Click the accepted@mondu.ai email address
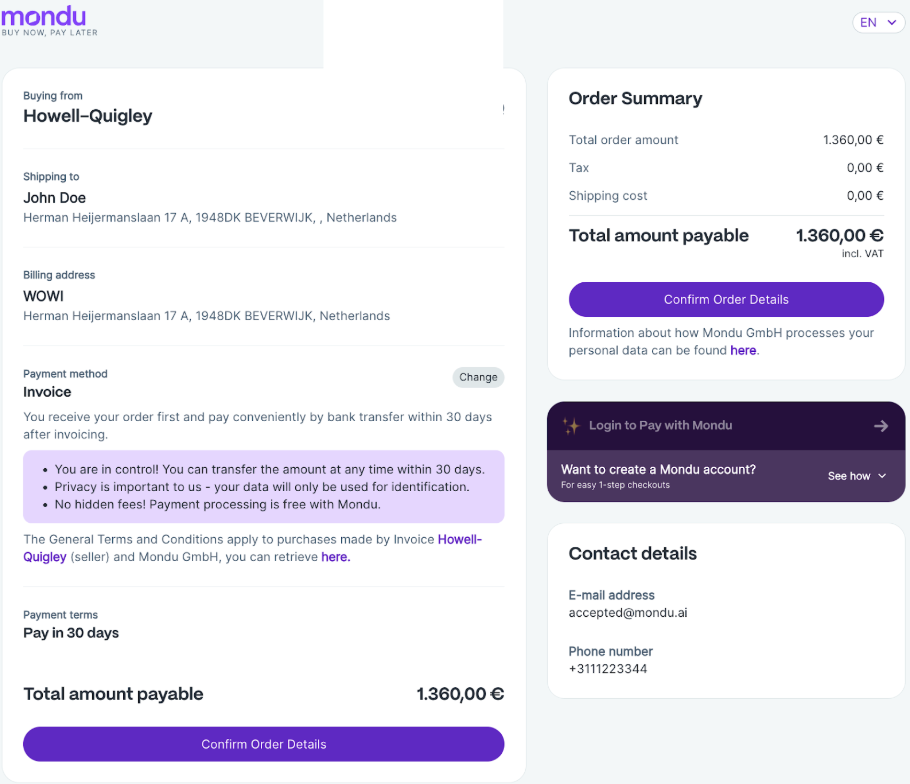 tap(628, 613)
